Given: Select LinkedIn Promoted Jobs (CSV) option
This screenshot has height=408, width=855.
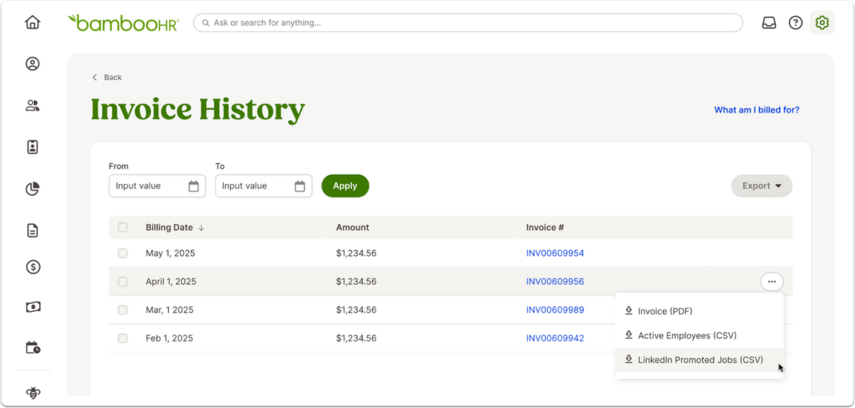Looking at the screenshot, I should click(x=699, y=359).
